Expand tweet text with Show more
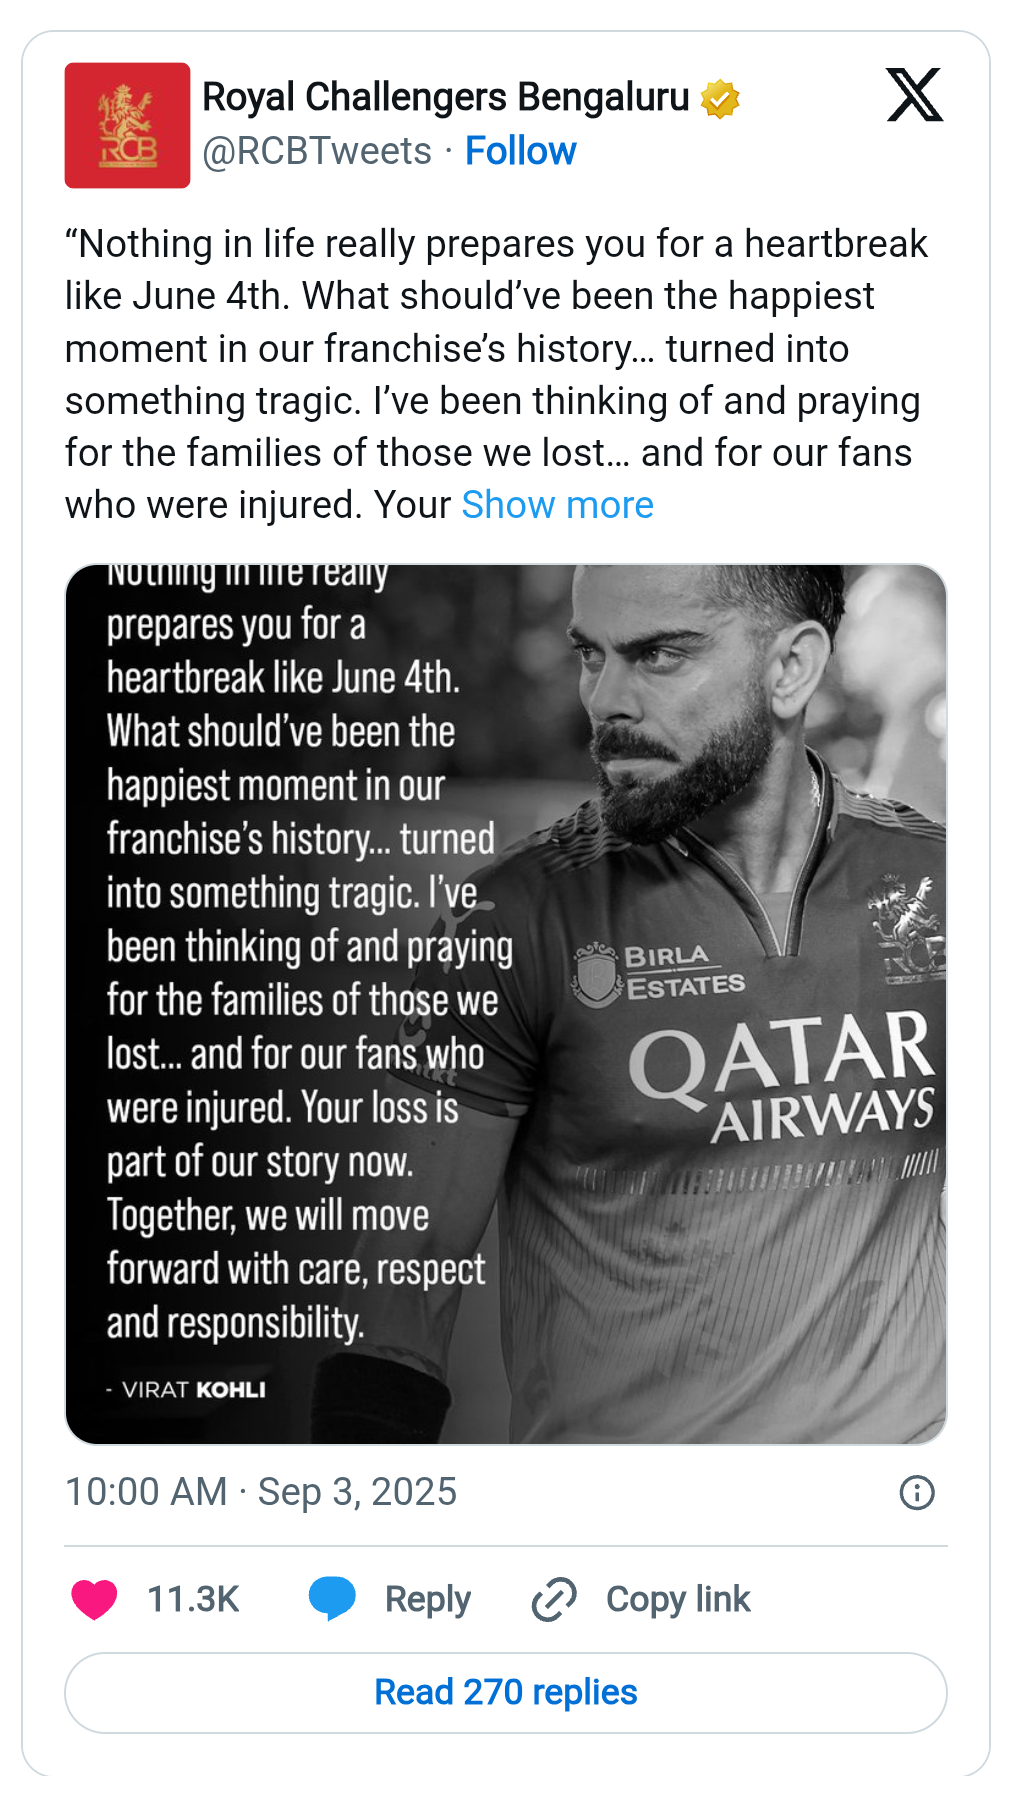 pos(557,505)
